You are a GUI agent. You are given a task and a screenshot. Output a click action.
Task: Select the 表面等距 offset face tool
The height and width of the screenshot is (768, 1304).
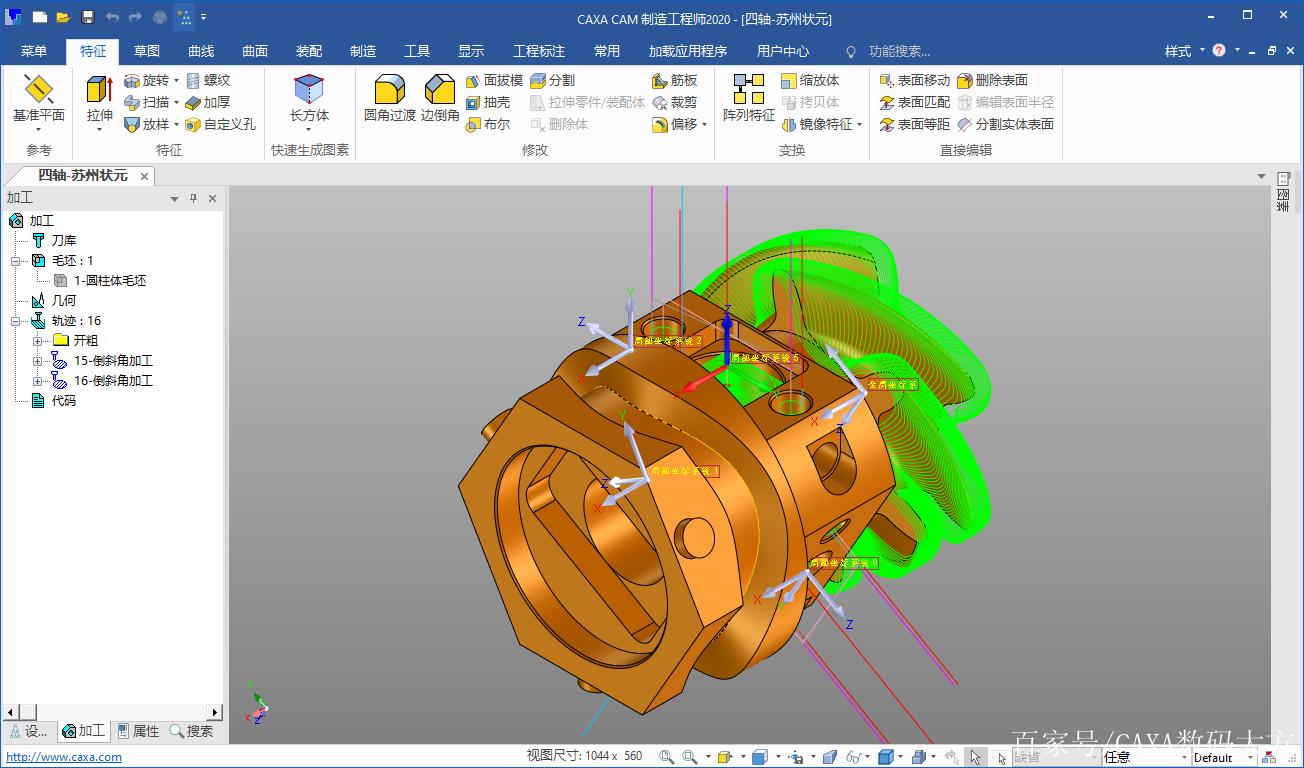[914, 124]
